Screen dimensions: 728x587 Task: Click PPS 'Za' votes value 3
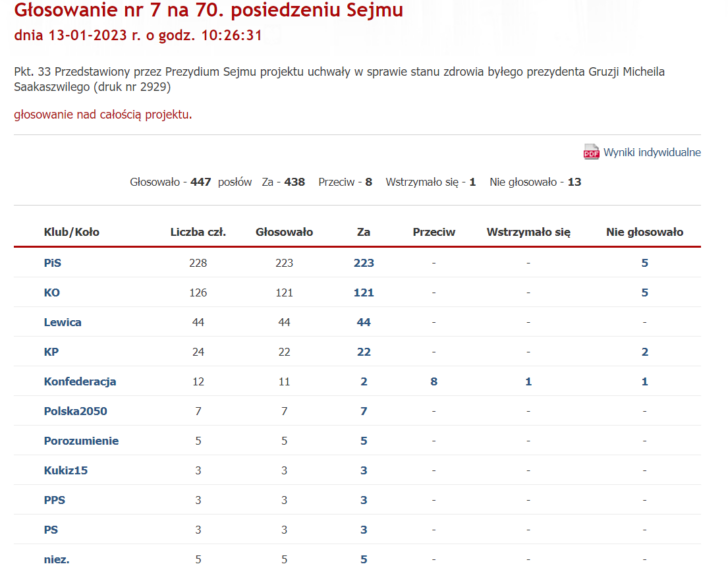(x=364, y=500)
